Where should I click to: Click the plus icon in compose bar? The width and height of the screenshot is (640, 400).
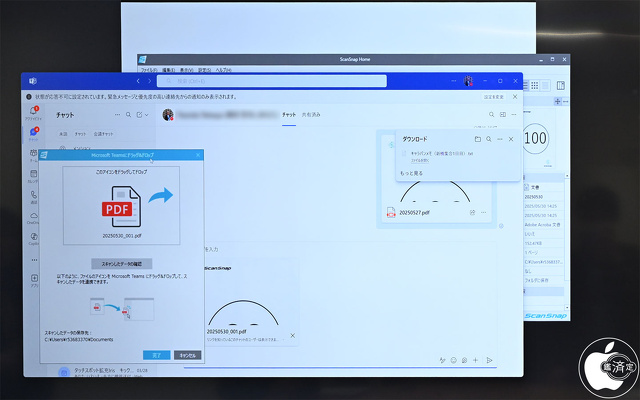[x=477, y=360]
